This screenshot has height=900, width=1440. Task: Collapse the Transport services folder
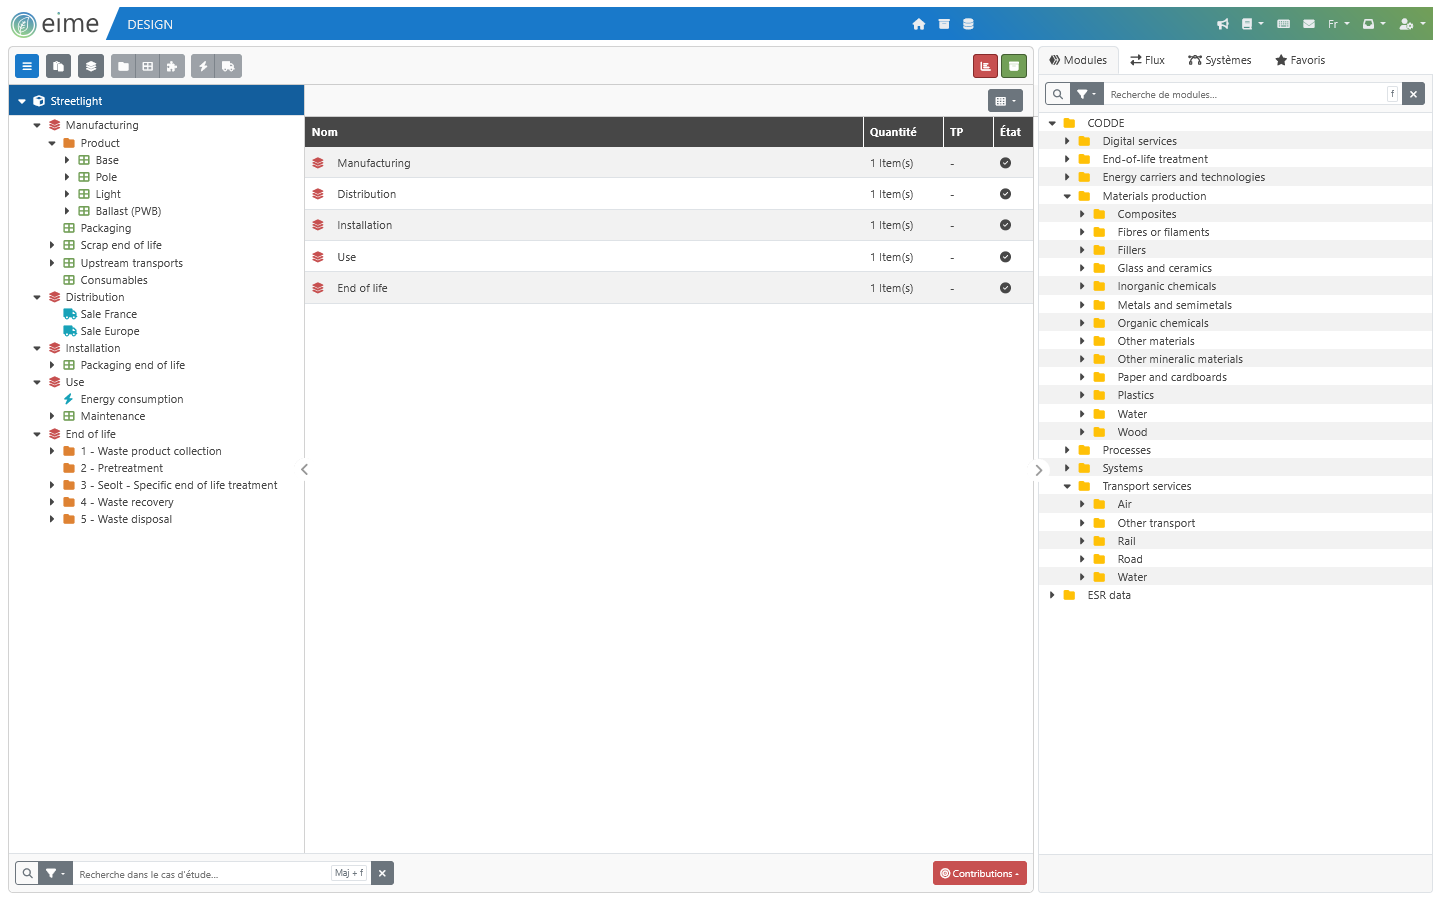tap(1067, 486)
